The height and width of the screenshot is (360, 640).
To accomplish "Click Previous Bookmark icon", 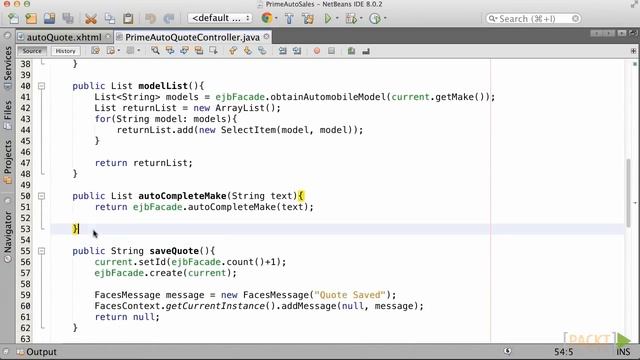I will (x=233, y=51).
